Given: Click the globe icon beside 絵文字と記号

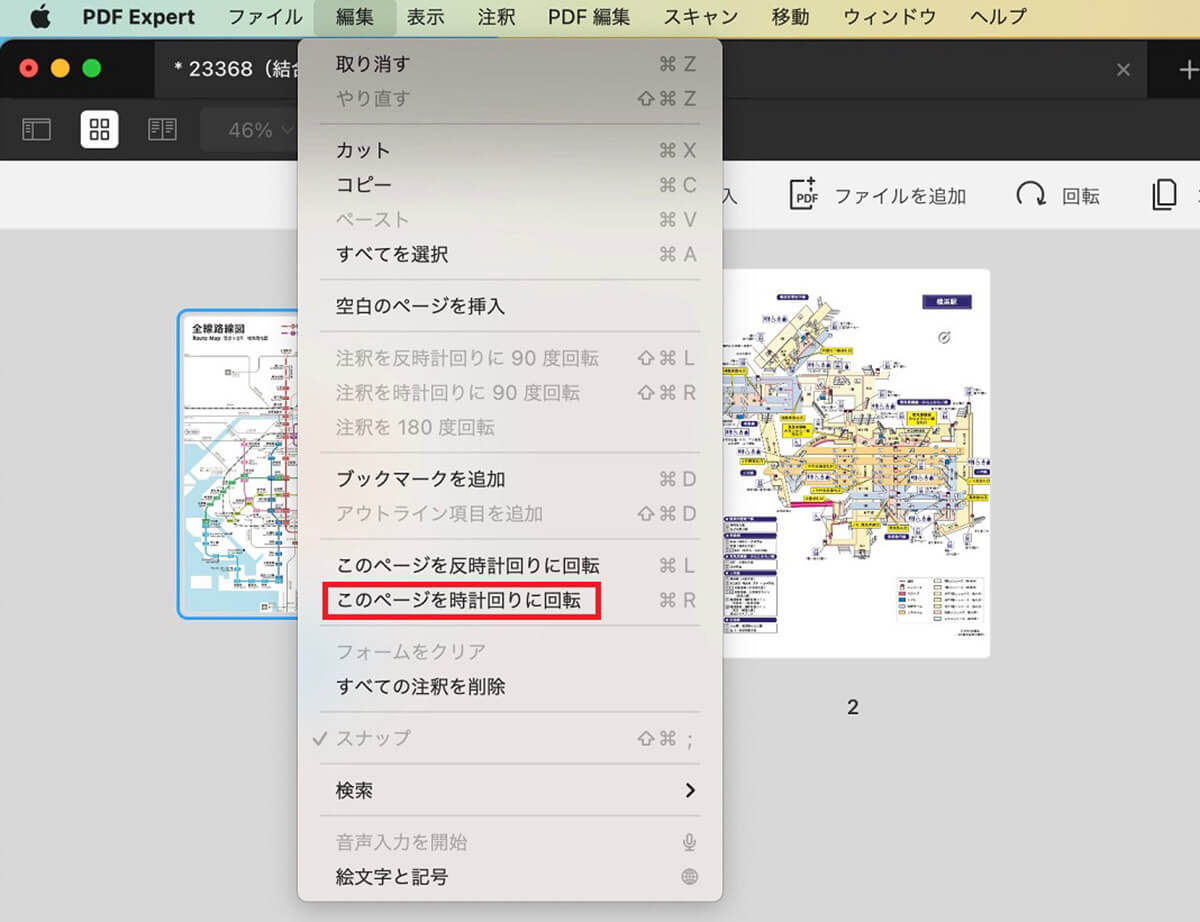Looking at the screenshot, I should [689, 877].
